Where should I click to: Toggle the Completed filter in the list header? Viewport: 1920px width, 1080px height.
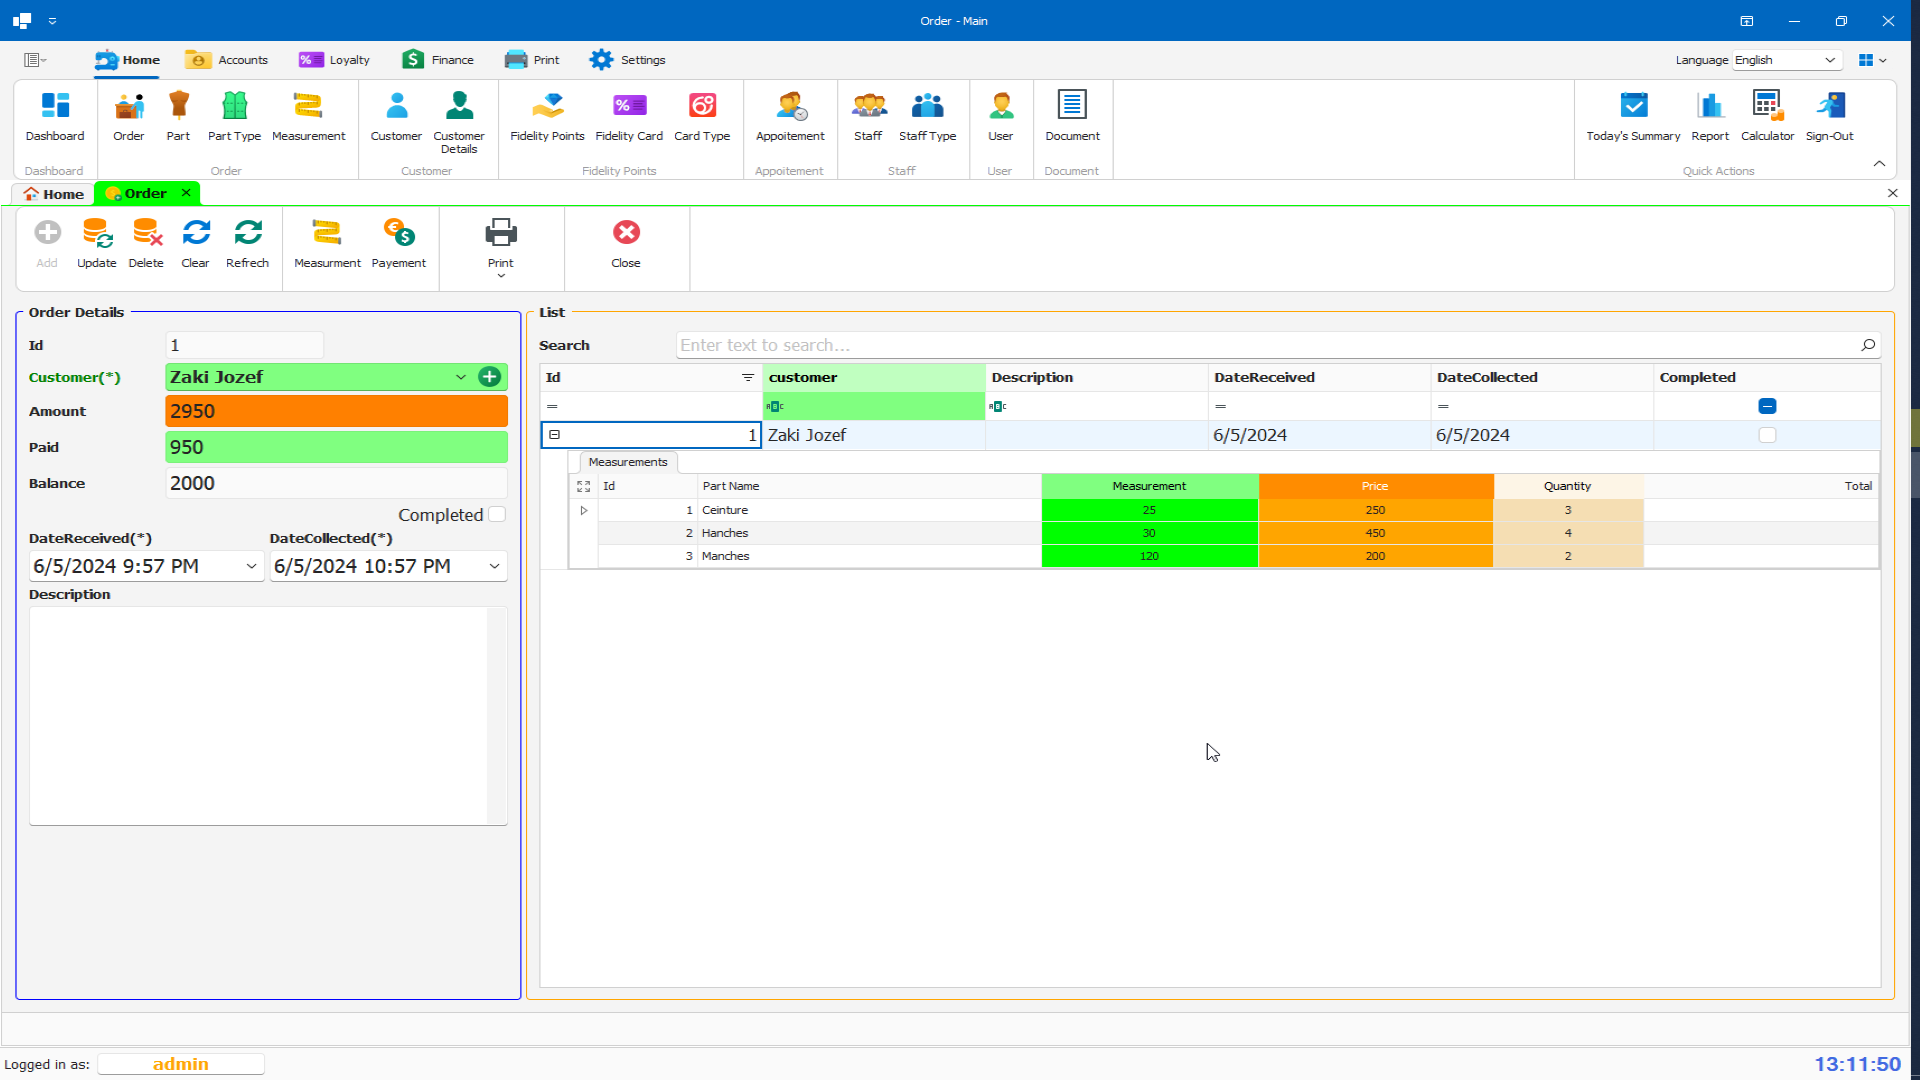(x=1768, y=406)
